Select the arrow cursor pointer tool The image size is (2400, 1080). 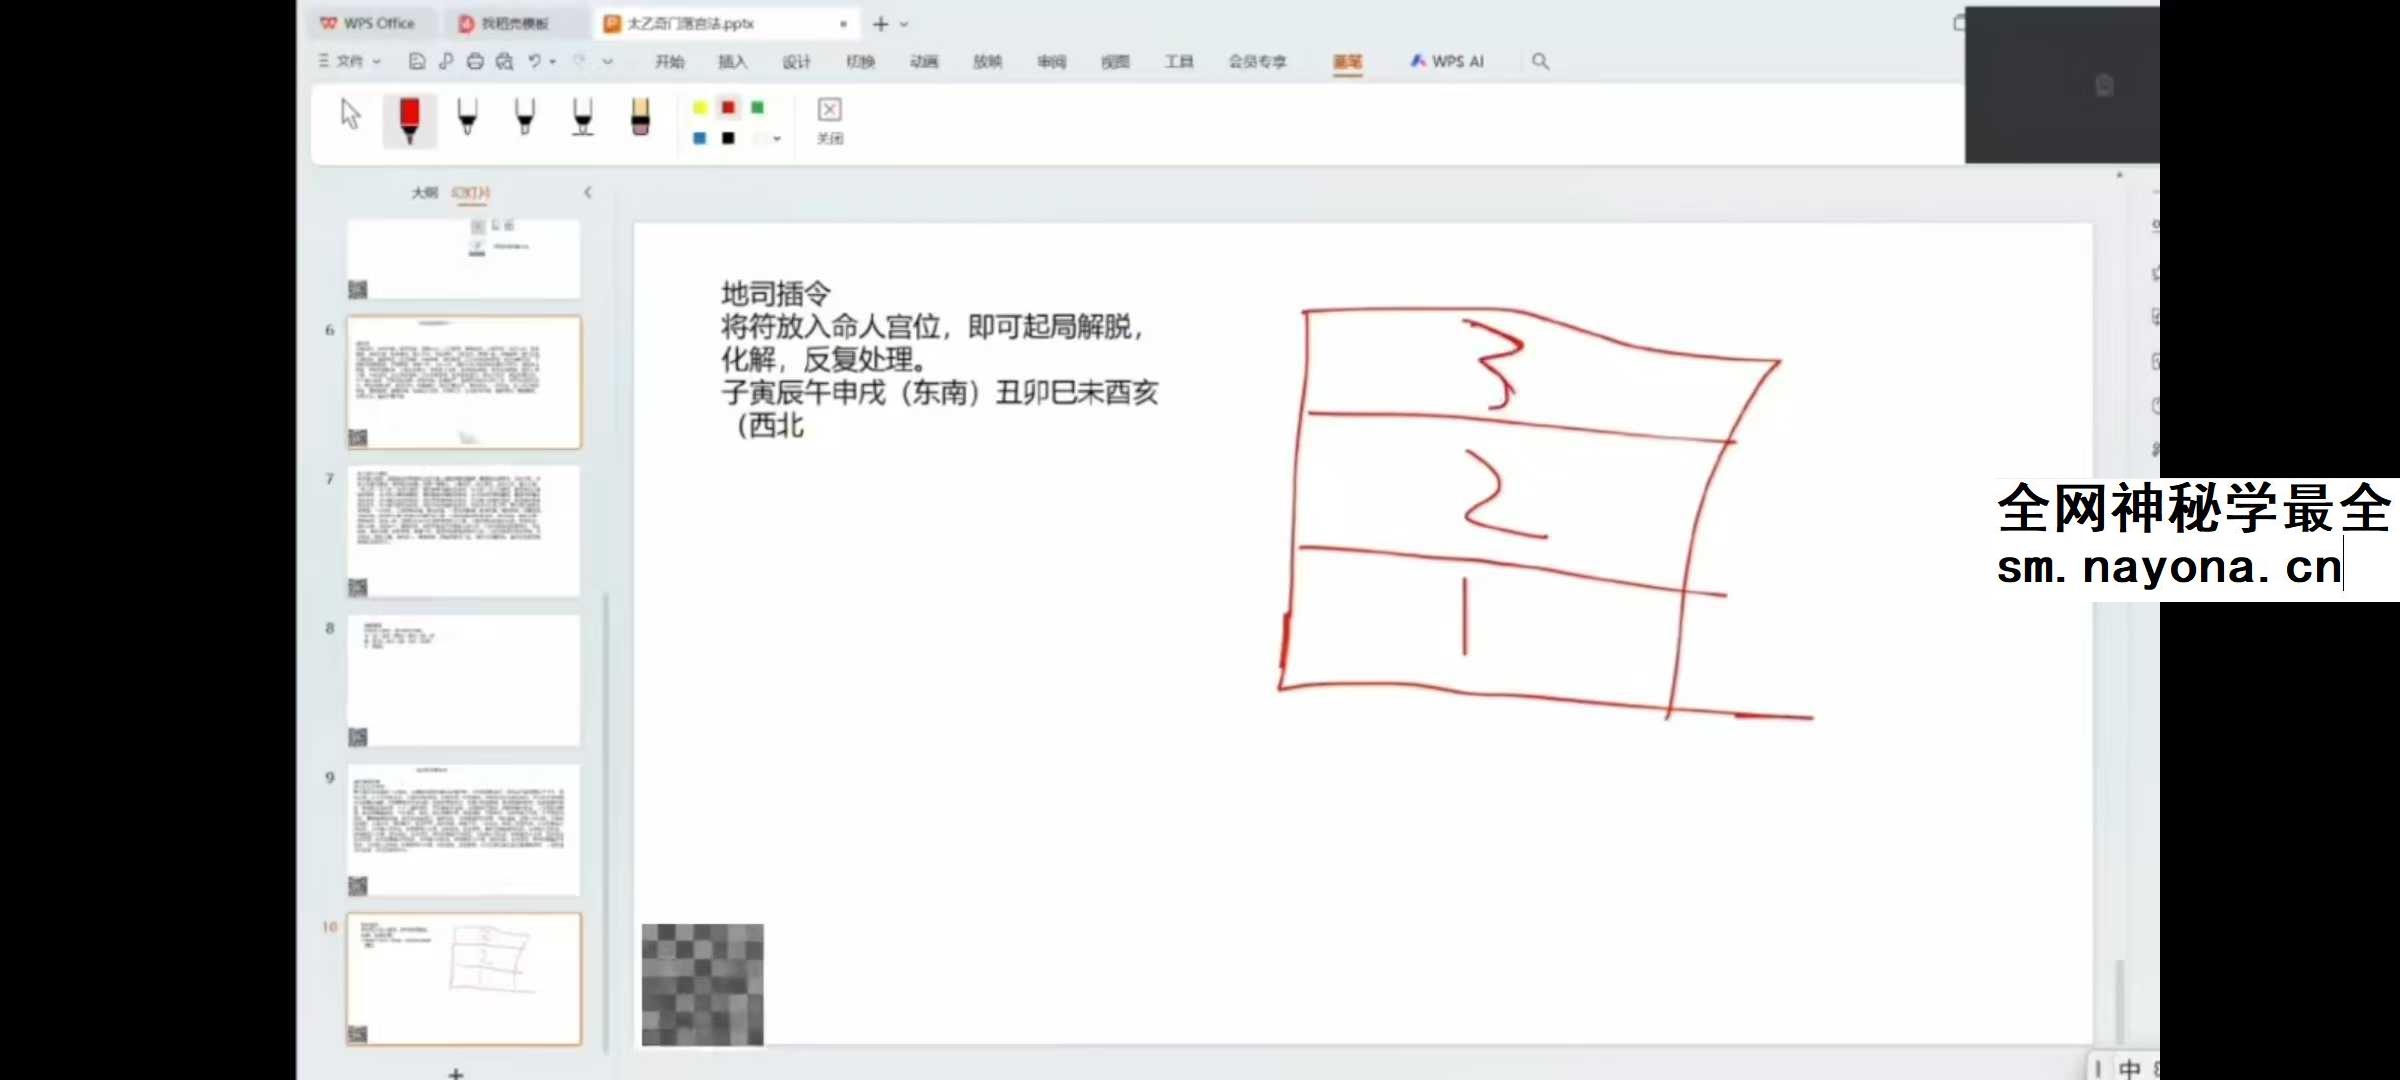(350, 115)
